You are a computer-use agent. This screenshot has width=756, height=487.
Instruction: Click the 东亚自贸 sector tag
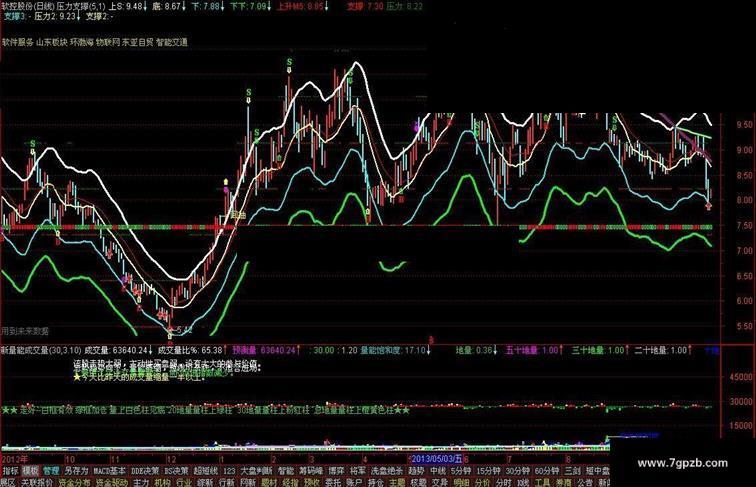[x=138, y=42]
